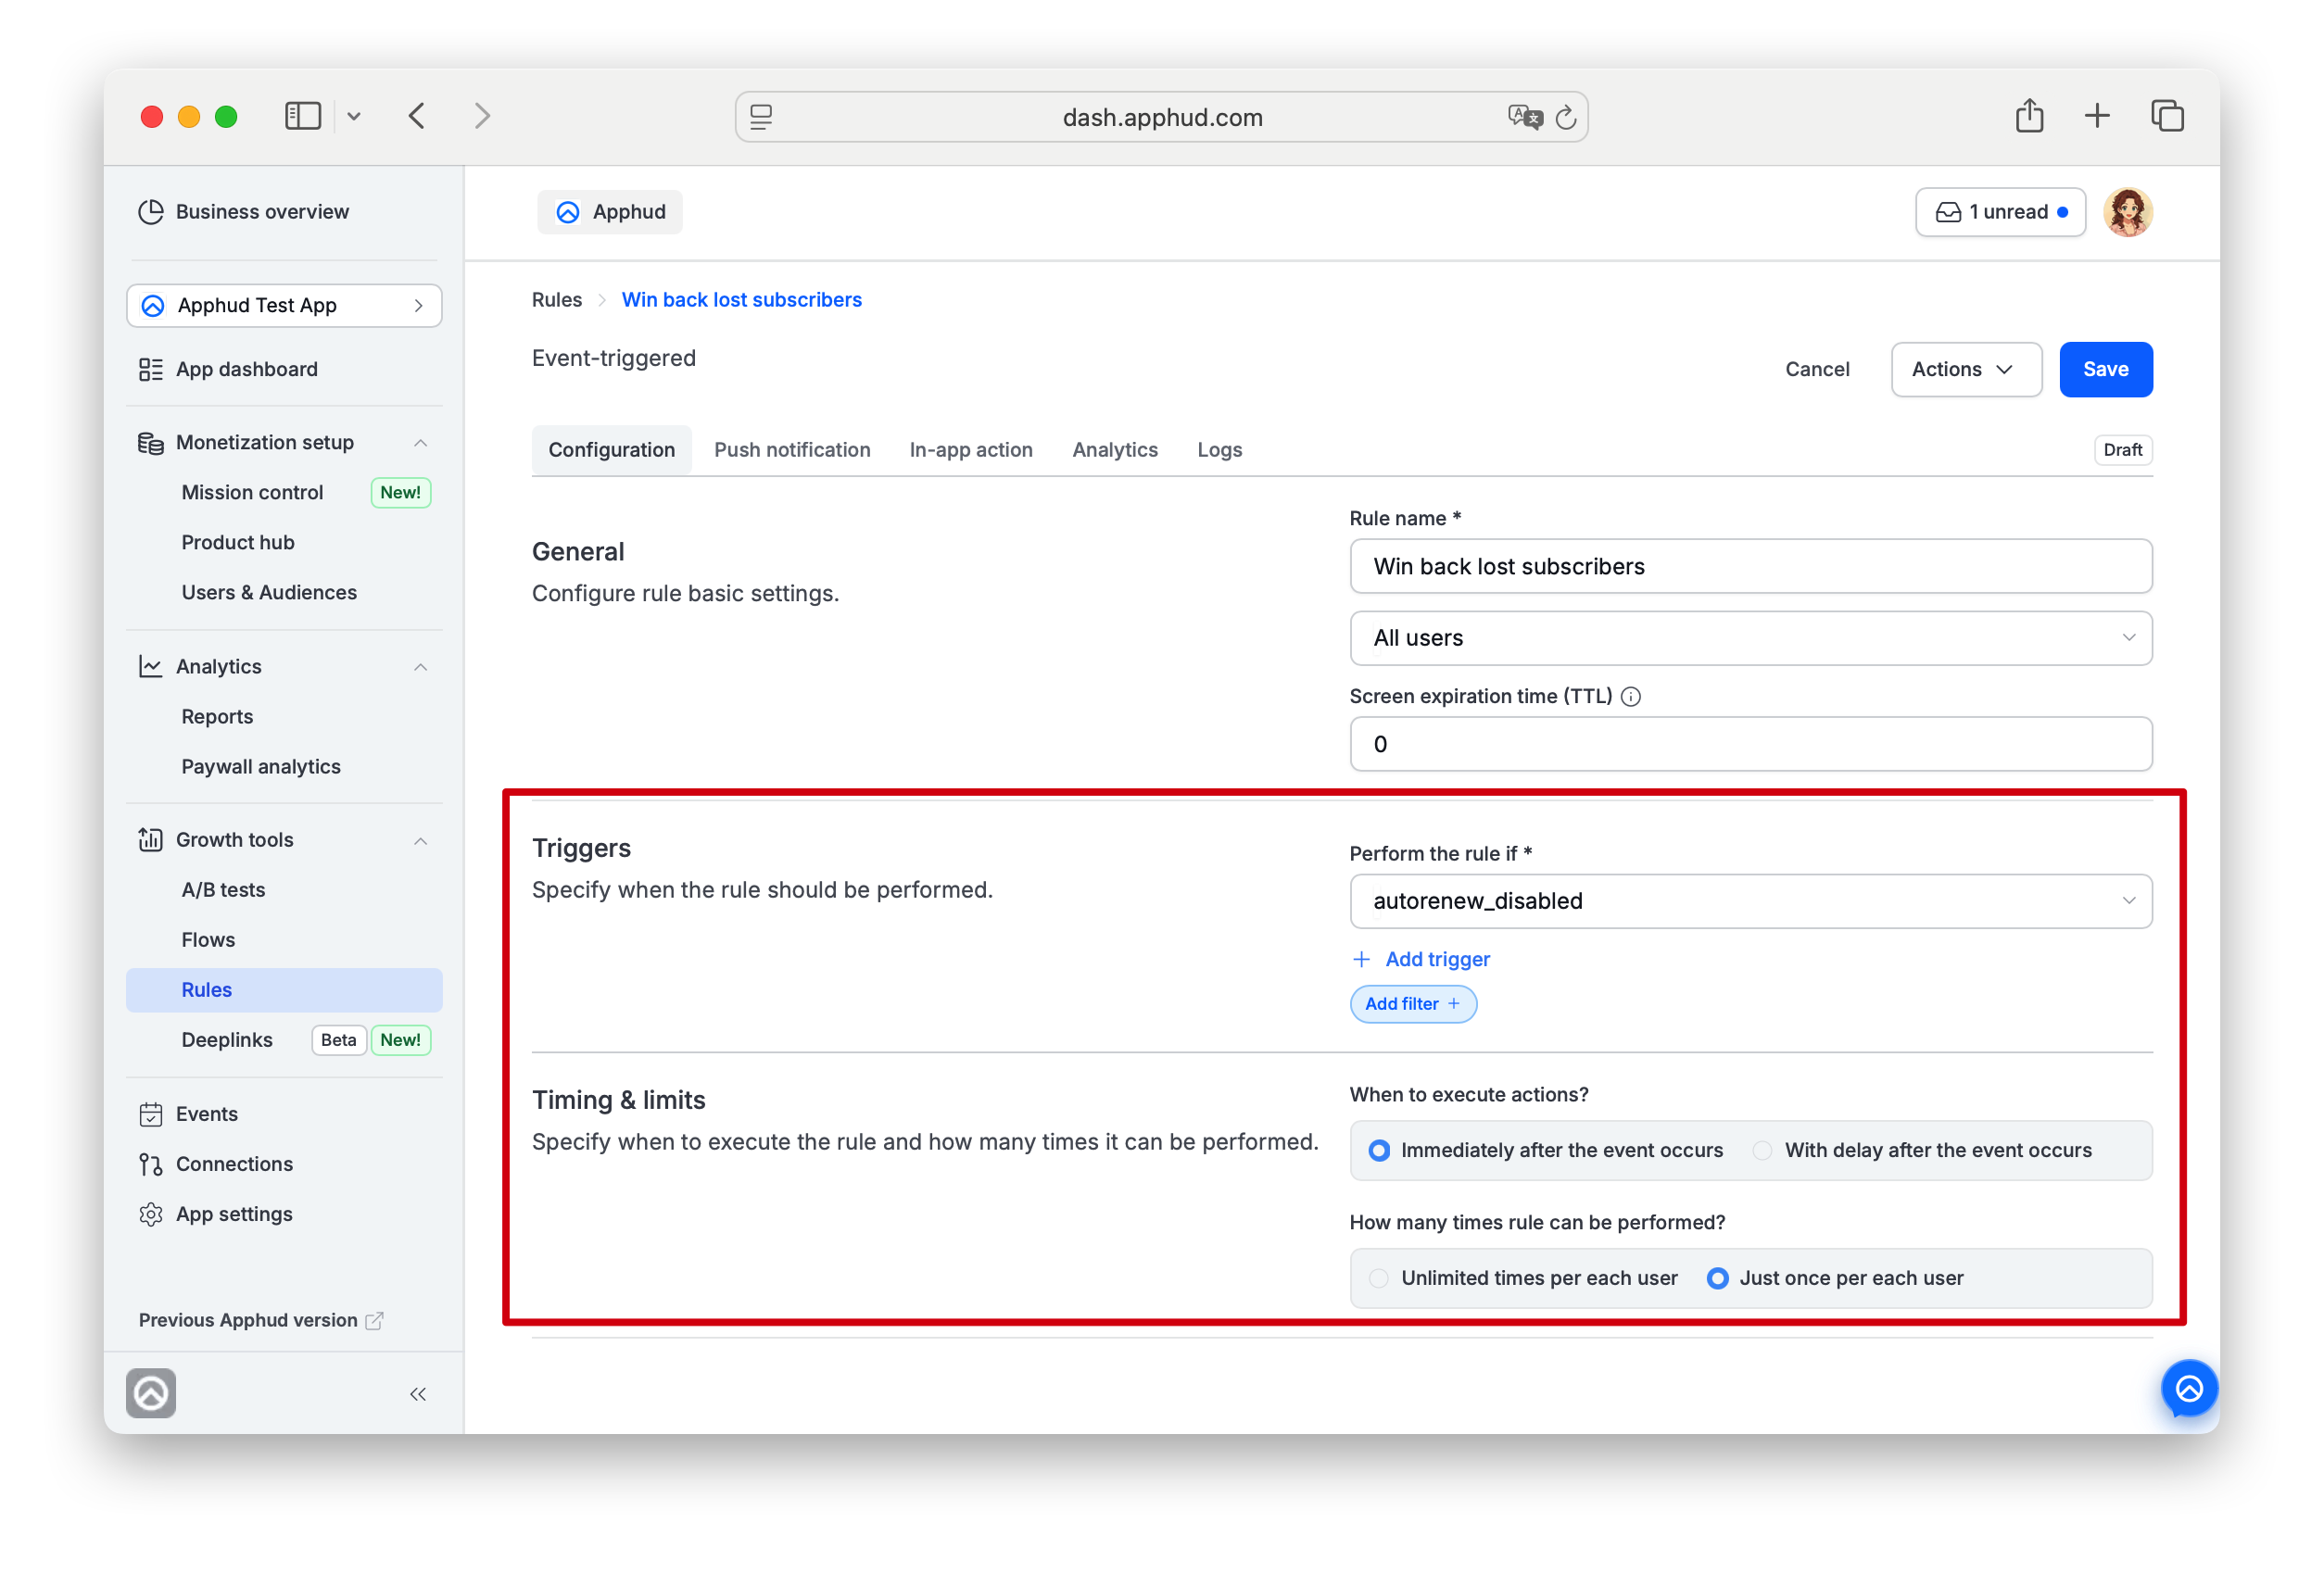Click the Add filter button
This screenshot has width=2324, height=1573.
click(1412, 1004)
